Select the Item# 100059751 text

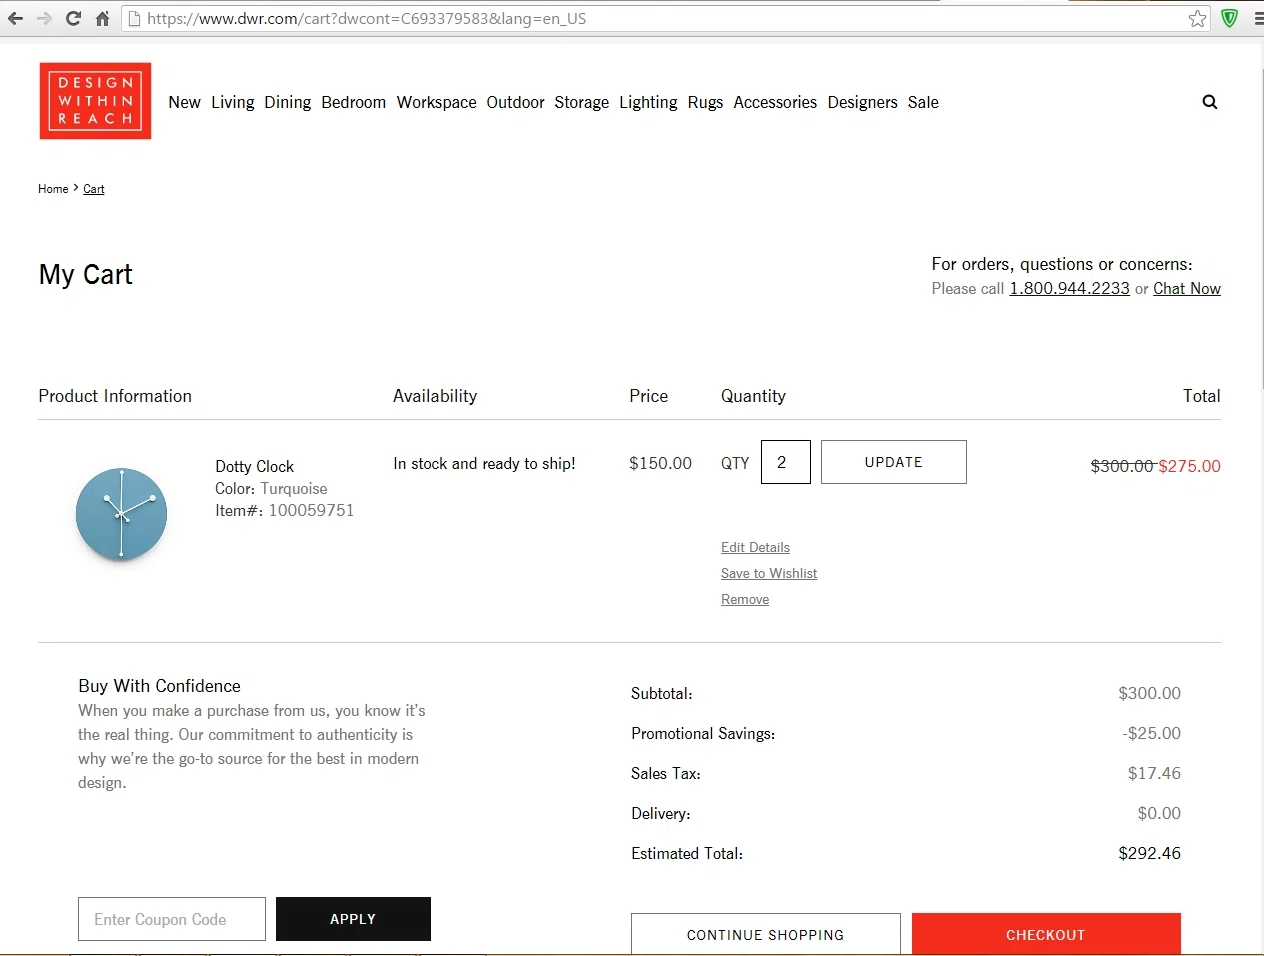pos(285,510)
